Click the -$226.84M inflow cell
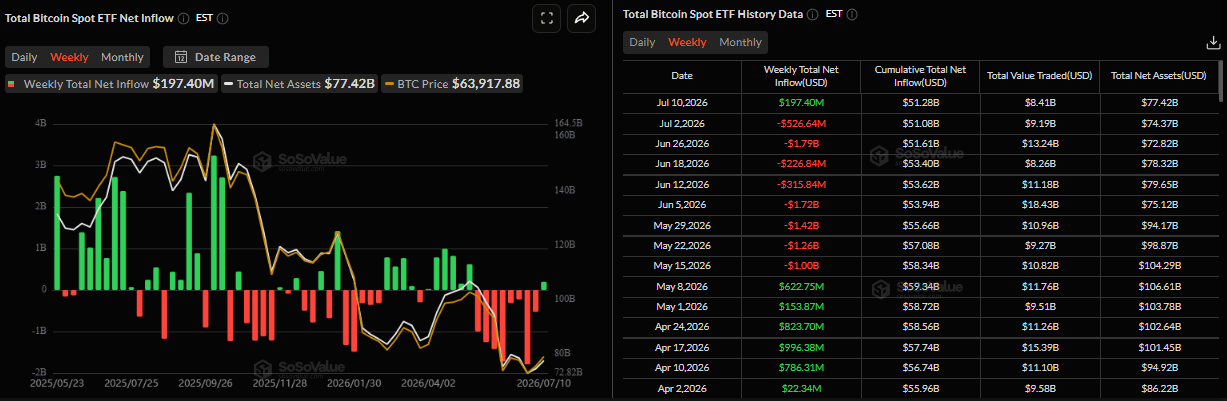The height and width of the screenshot is (401, 1227). click(800, 163)
